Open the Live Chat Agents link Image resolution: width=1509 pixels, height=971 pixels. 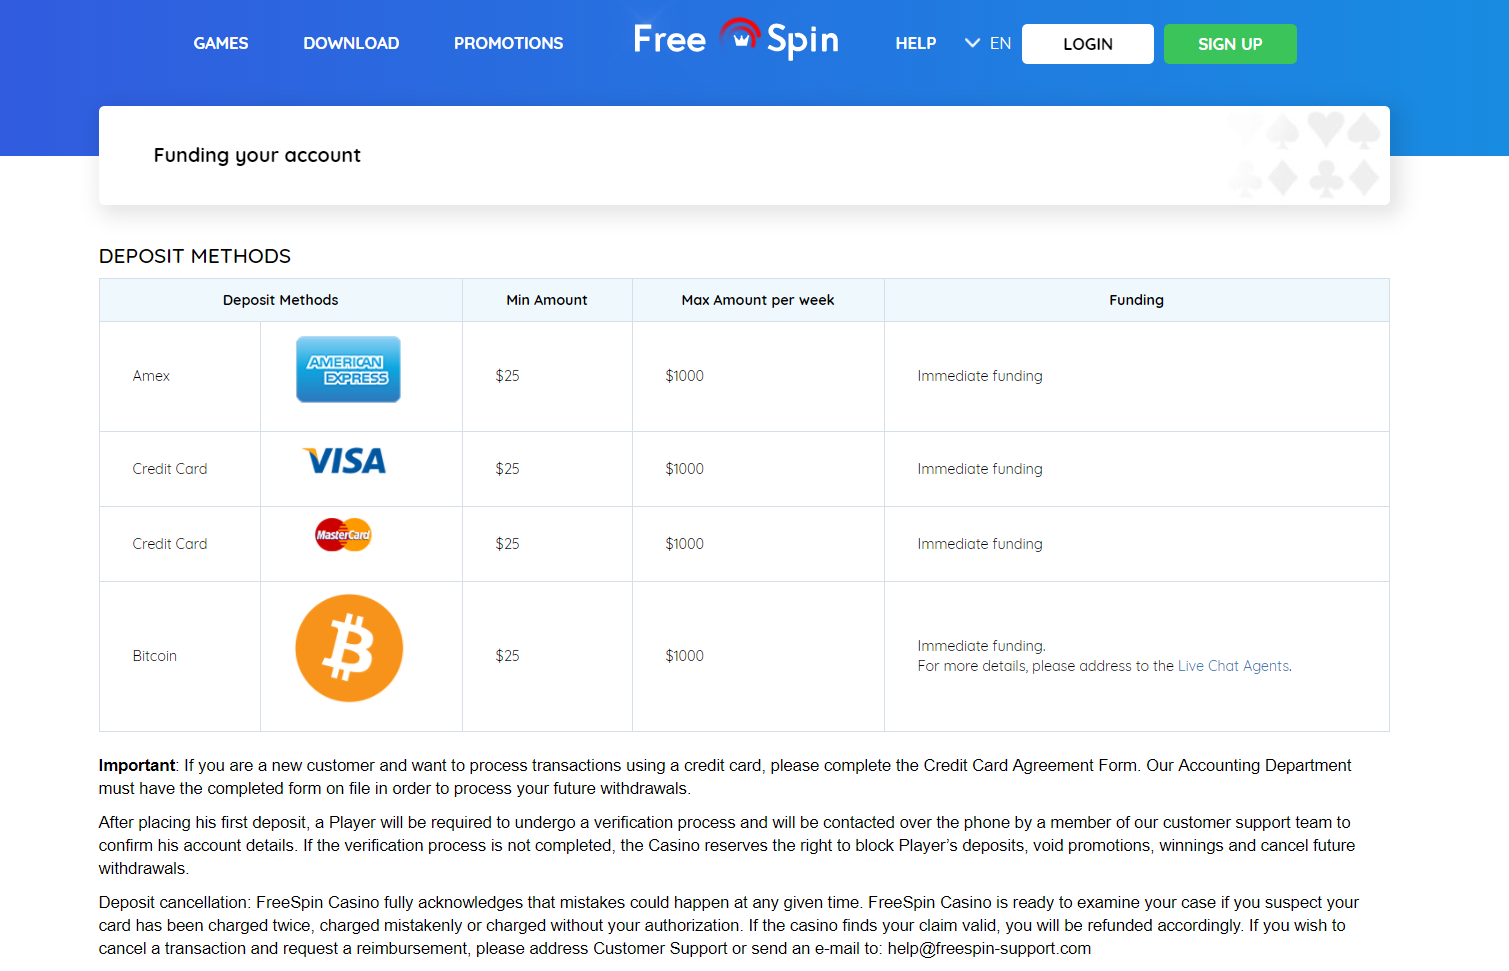point(1233,666)
